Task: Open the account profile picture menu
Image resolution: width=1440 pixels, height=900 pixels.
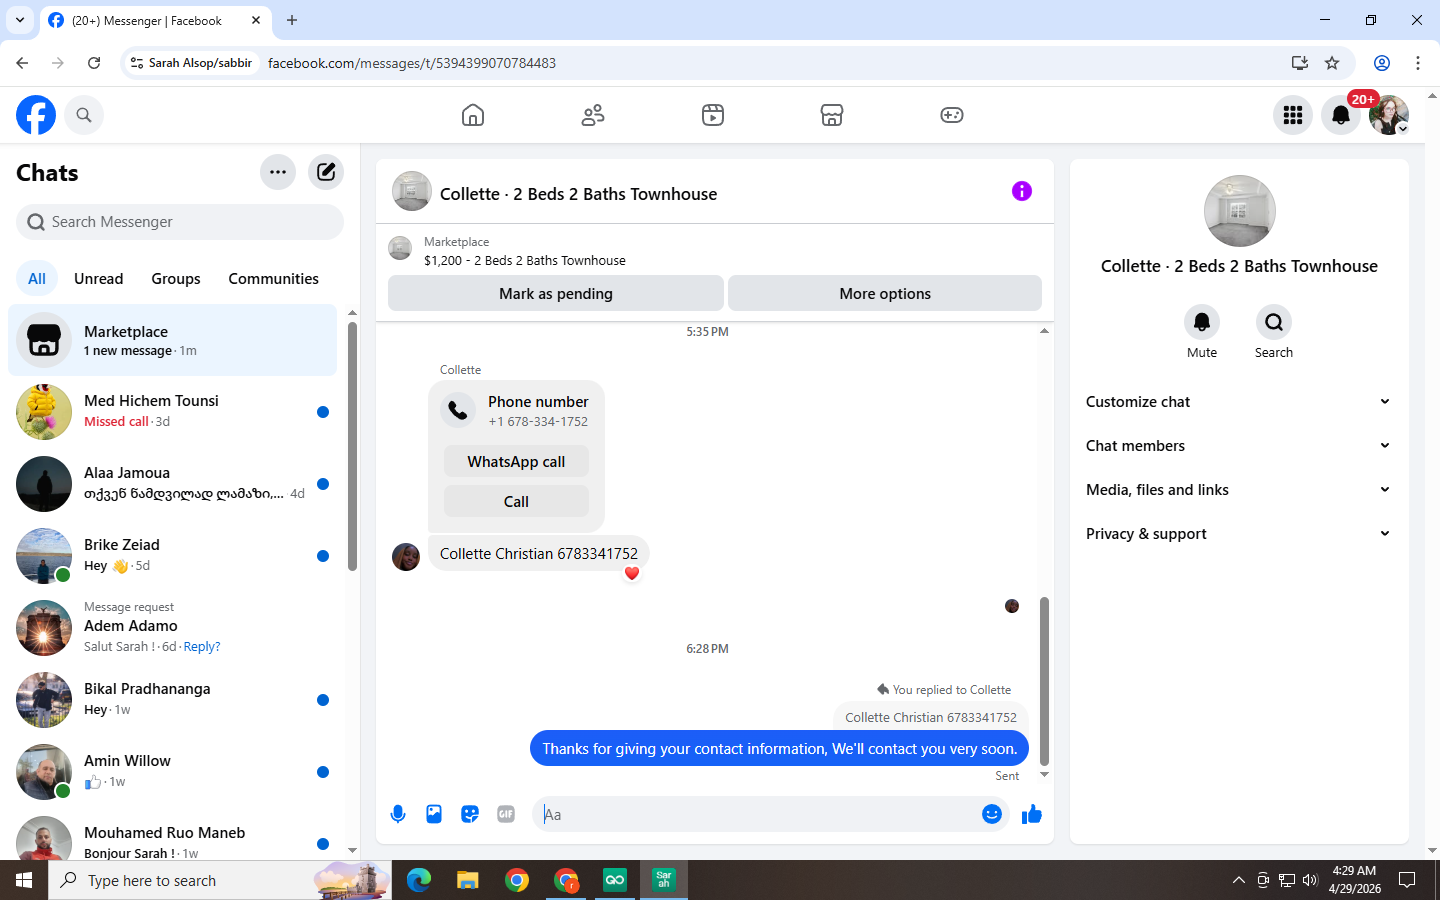Action: point(1389,115)
